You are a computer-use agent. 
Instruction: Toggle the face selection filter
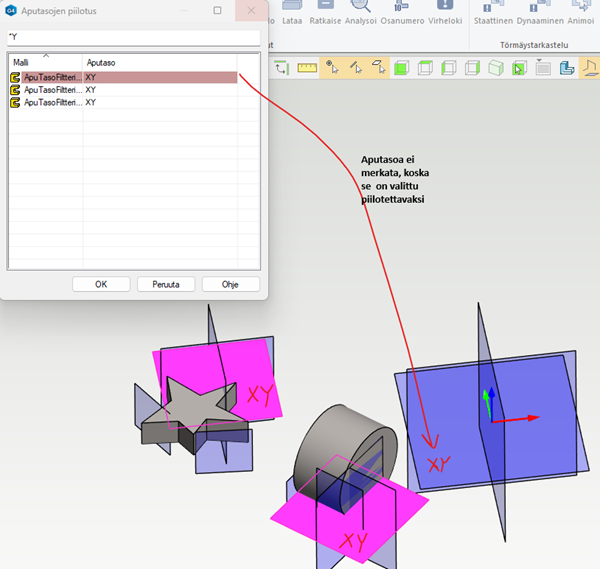380,68
